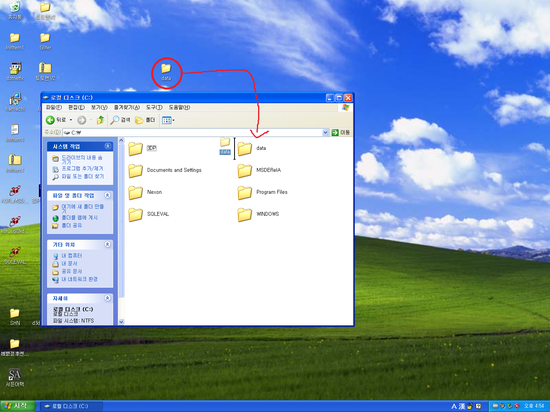Collapse the System Tasks panel chevron
The height and width of the screenshot is (412, 550).
point(108,146)
